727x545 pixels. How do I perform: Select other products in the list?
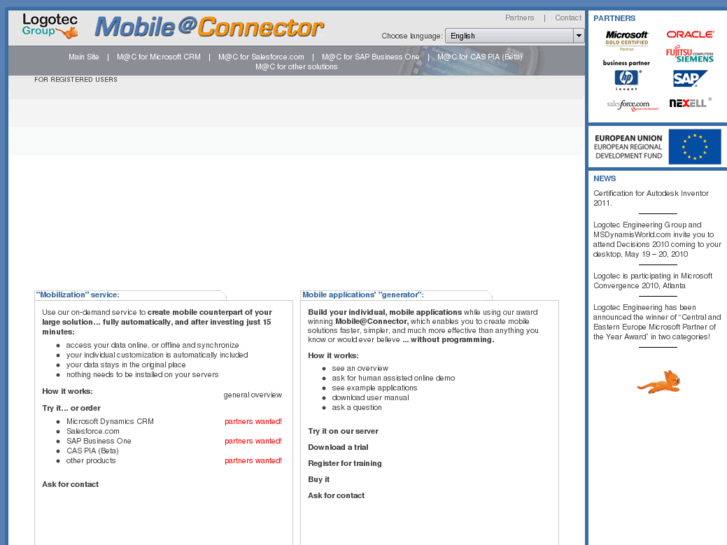[91, 461]
